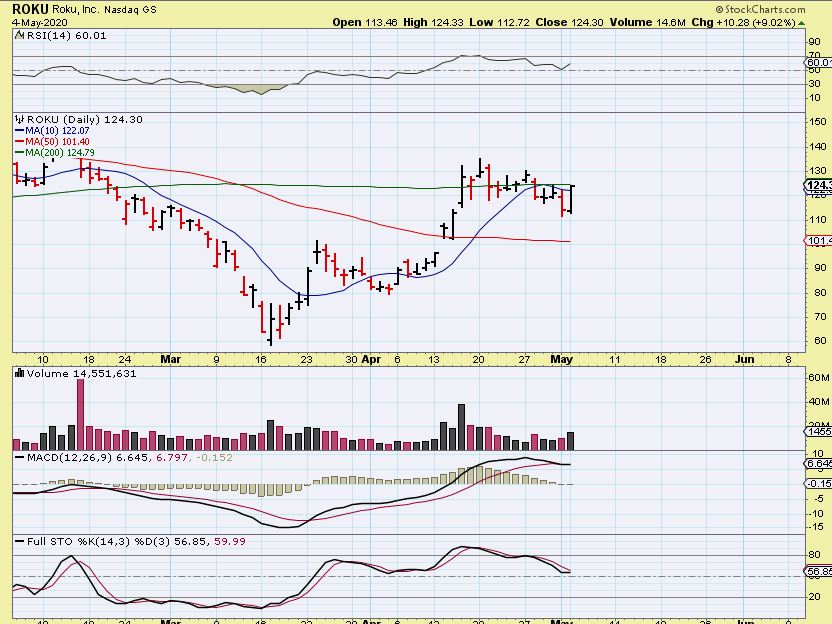Click the price bars icon before ROKU (Daily)
This screenshot has width=832, height=624.
(20, 119)
